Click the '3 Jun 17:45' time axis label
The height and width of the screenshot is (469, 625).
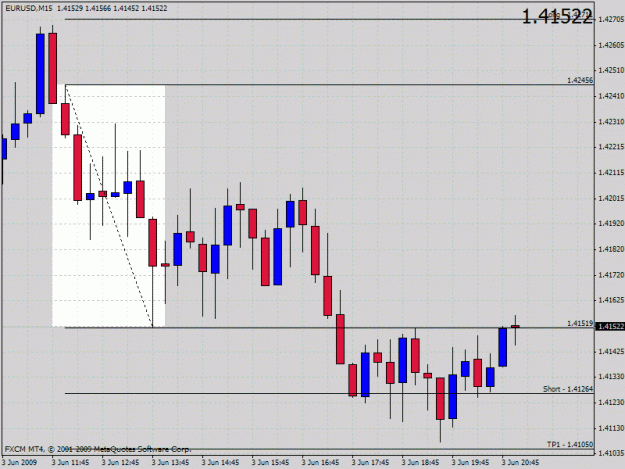coord(370,463)
